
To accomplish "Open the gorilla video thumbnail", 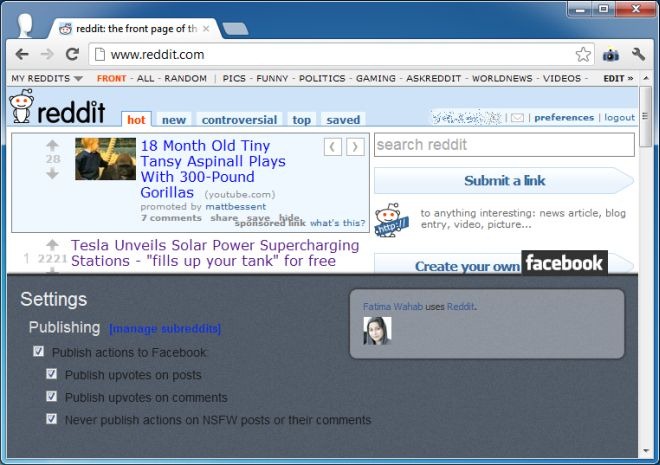I will 105,159.
